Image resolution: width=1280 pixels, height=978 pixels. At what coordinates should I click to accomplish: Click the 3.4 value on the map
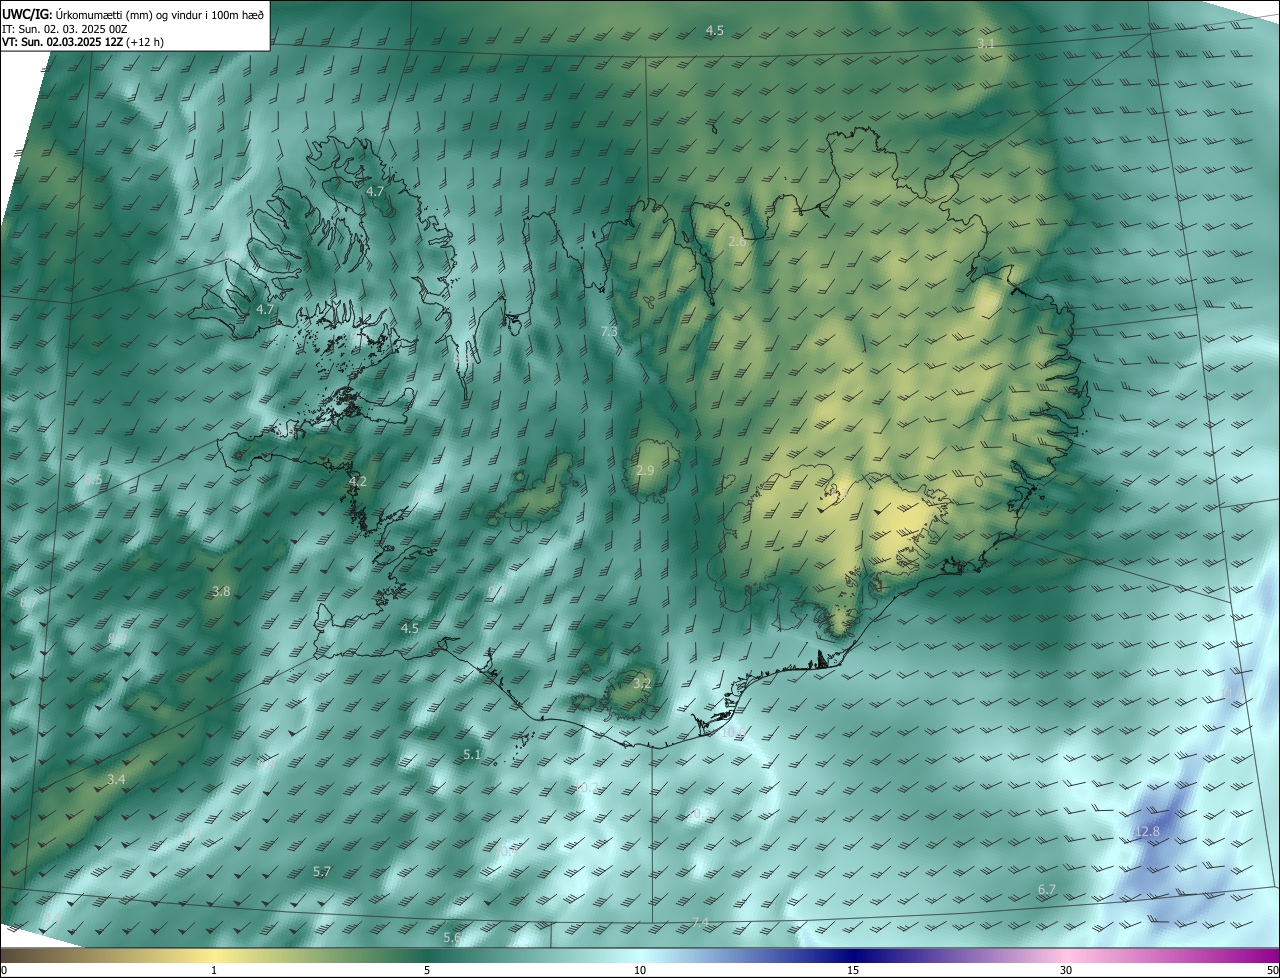[116, 779]
